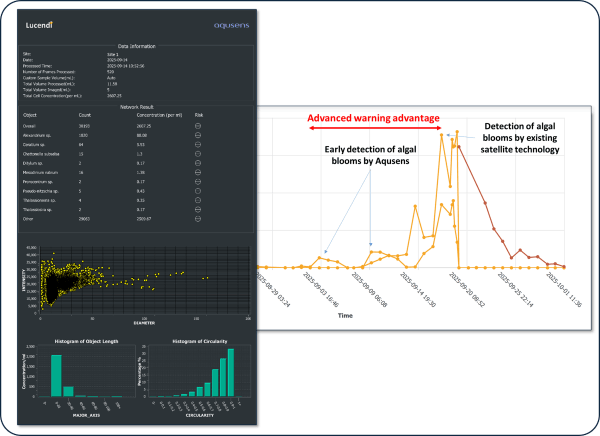Click the satellite technology detection annotation text
This screenshot has height=436, width=600.
coord(512,137)
